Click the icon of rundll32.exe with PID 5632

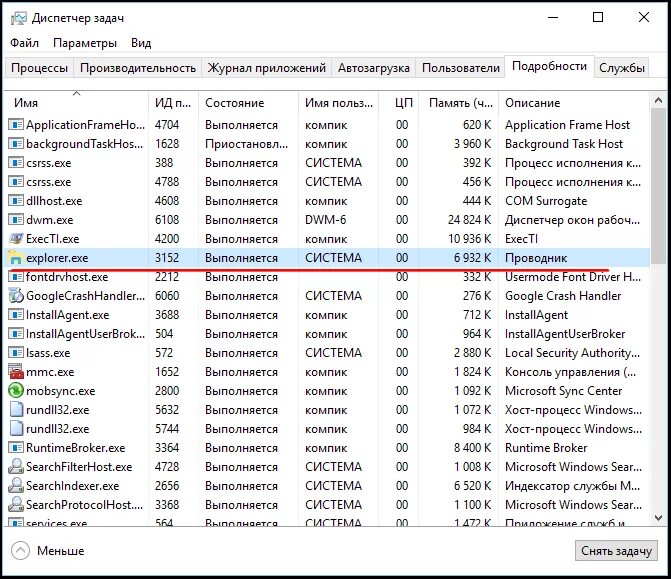[x=16, y=410]
